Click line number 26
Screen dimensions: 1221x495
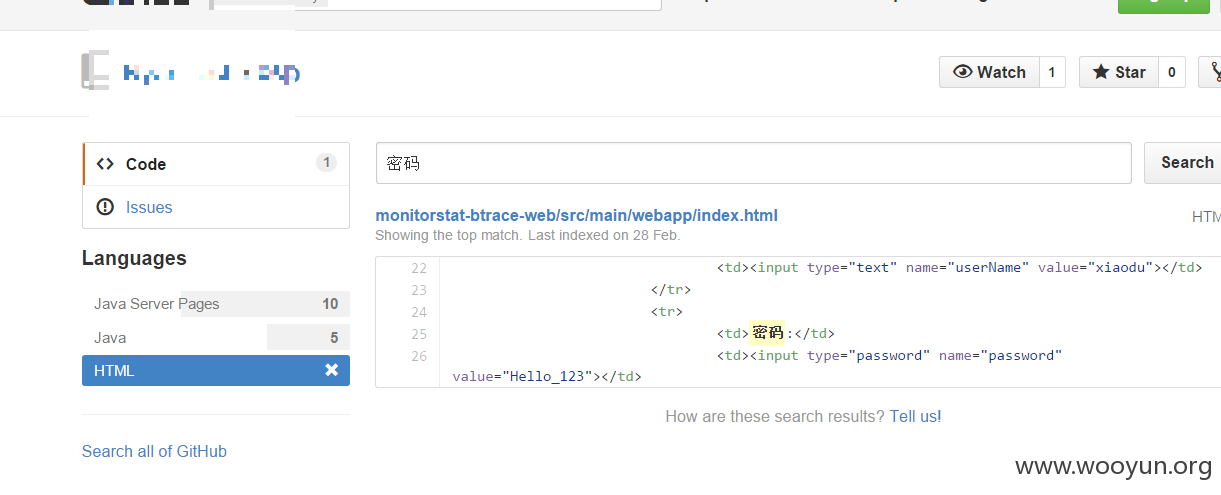[x=418, y=356]
